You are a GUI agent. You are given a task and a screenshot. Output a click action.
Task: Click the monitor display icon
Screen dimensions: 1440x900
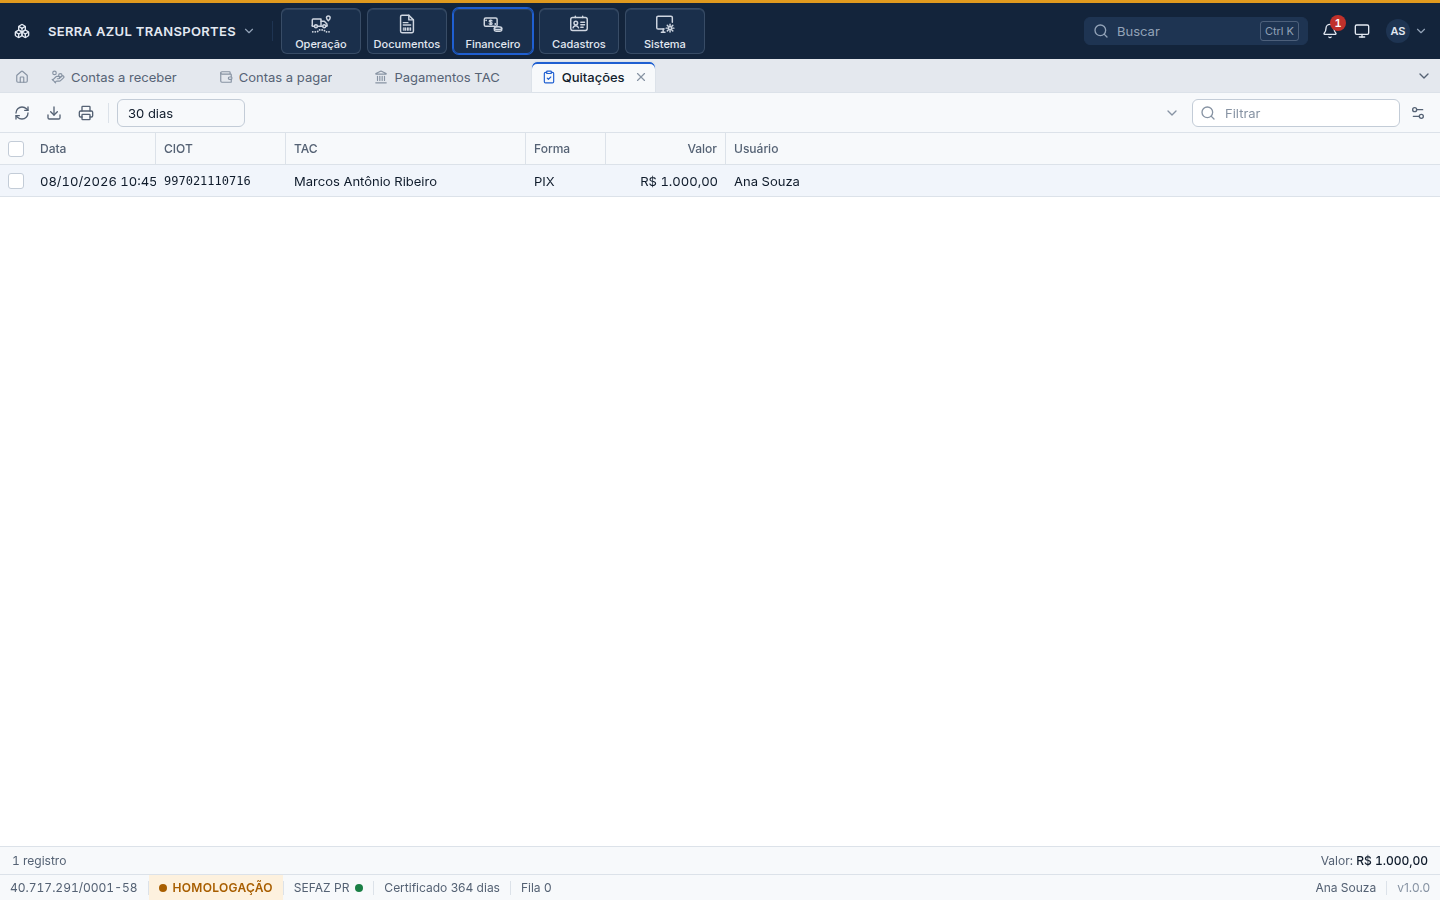click(1362, 31)
